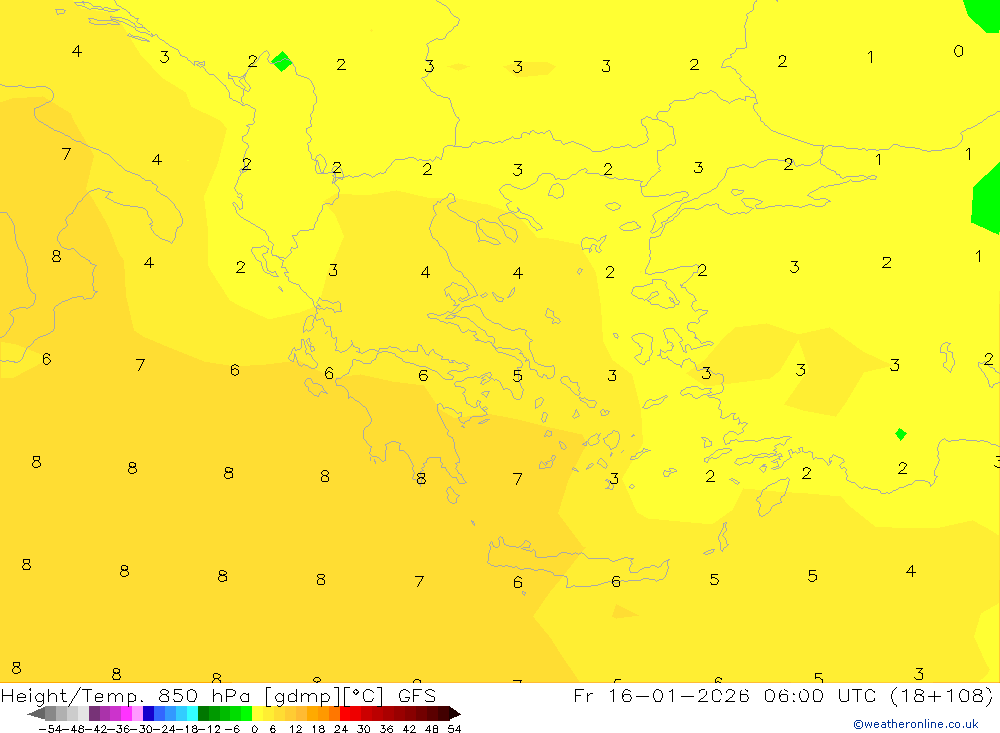Click the "0" temperature value on the map
The image size is (1000, 733).
click(x=958, y=51)
